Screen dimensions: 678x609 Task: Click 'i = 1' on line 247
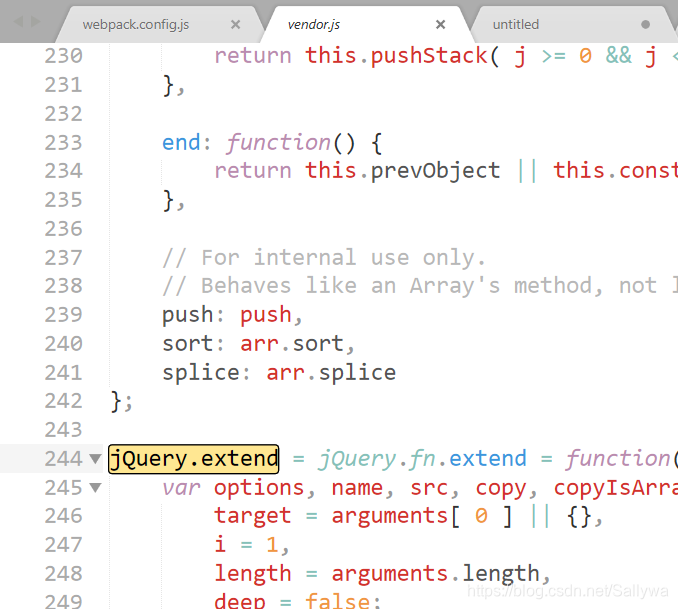tap(246, 545)
